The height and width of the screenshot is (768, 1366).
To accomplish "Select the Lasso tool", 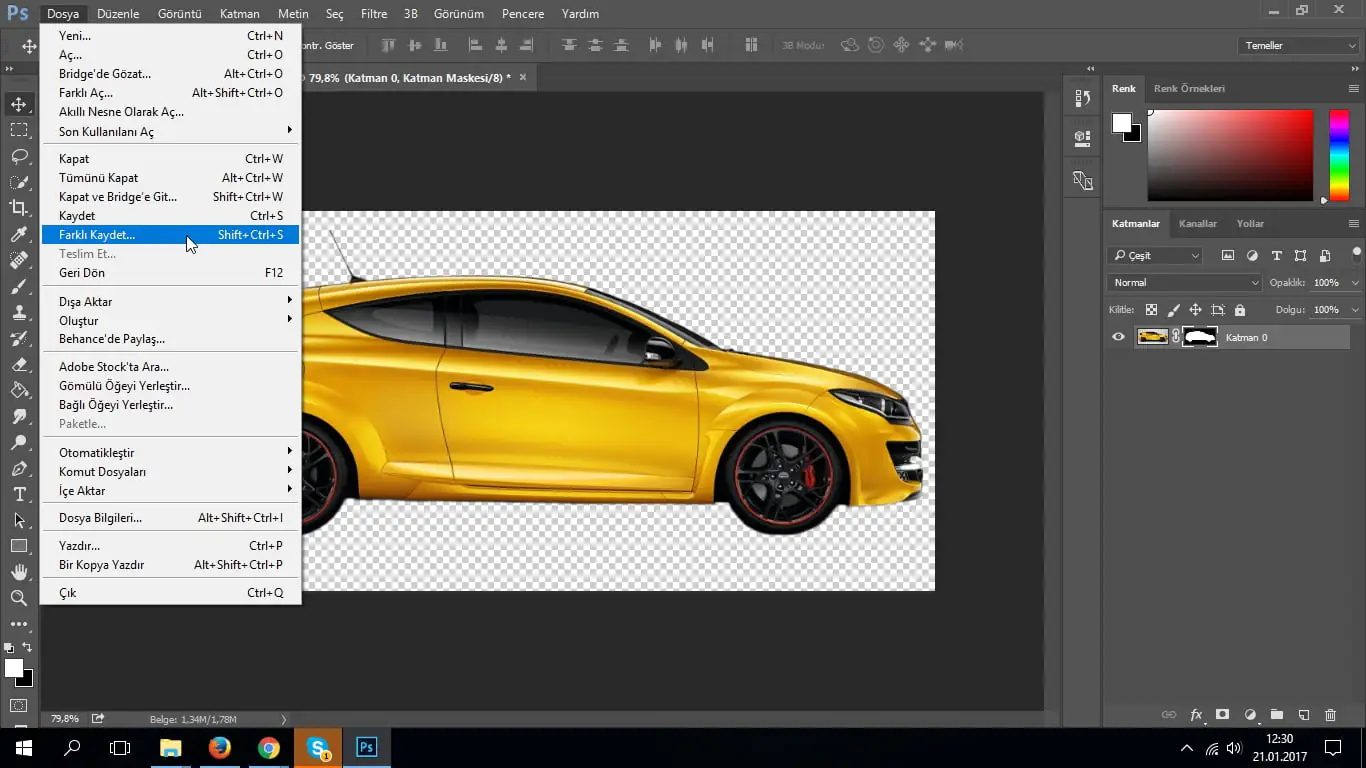I will tap(19, 156).
